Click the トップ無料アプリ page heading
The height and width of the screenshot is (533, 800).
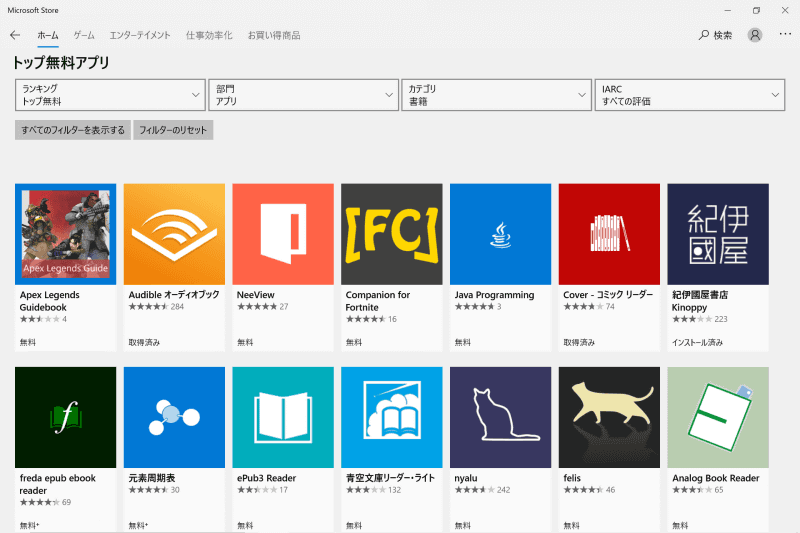(61, 63)
